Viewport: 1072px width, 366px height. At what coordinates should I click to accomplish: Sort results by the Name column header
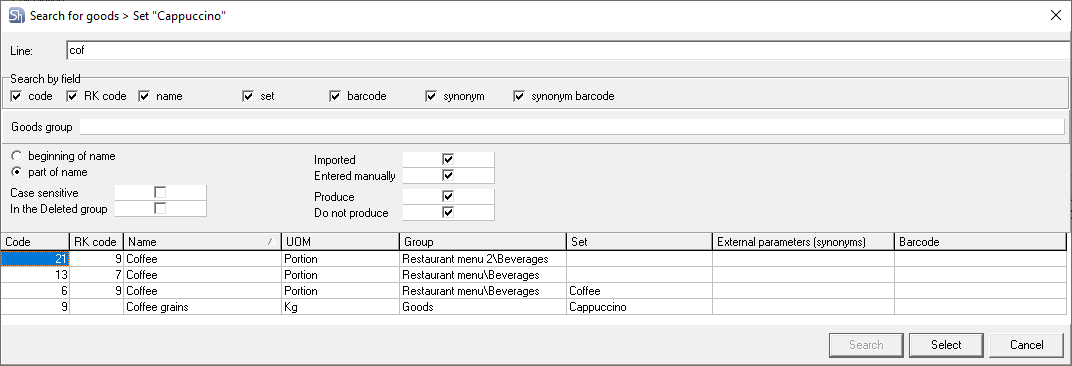(x=202, y=242)
